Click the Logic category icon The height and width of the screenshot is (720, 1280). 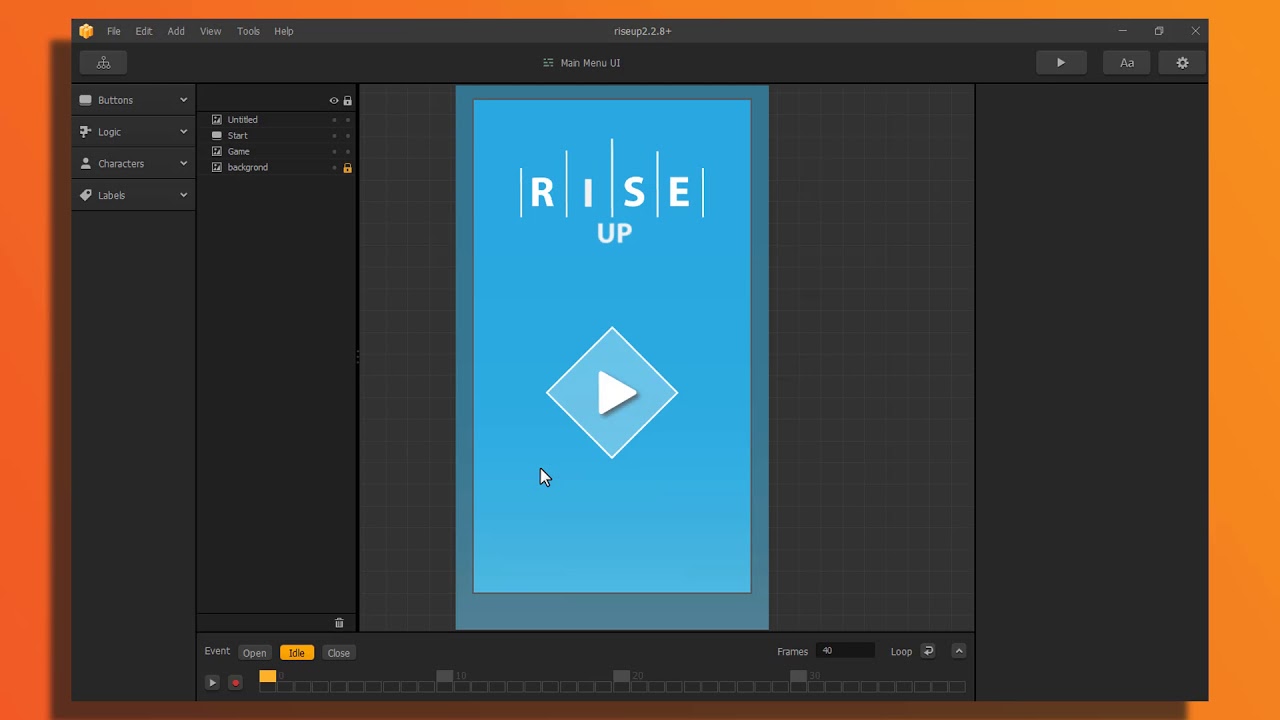pos(85,132)
